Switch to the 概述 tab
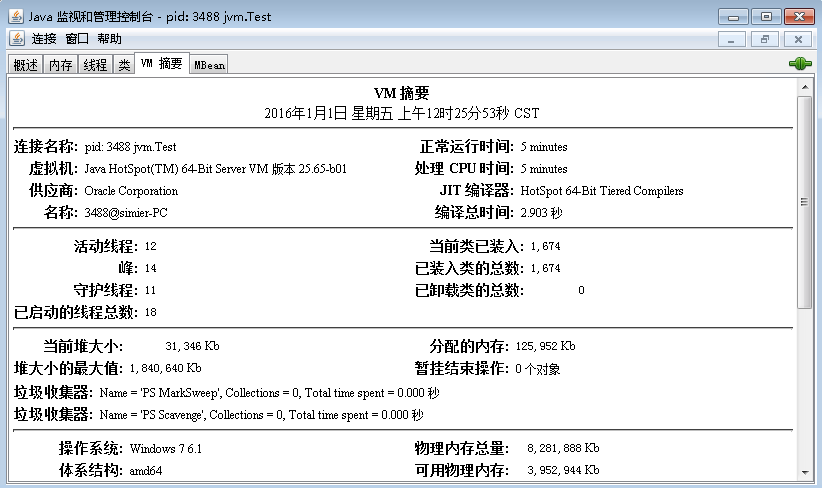The height and width of the screenshot is (488, 822). (x=26, y=65)
